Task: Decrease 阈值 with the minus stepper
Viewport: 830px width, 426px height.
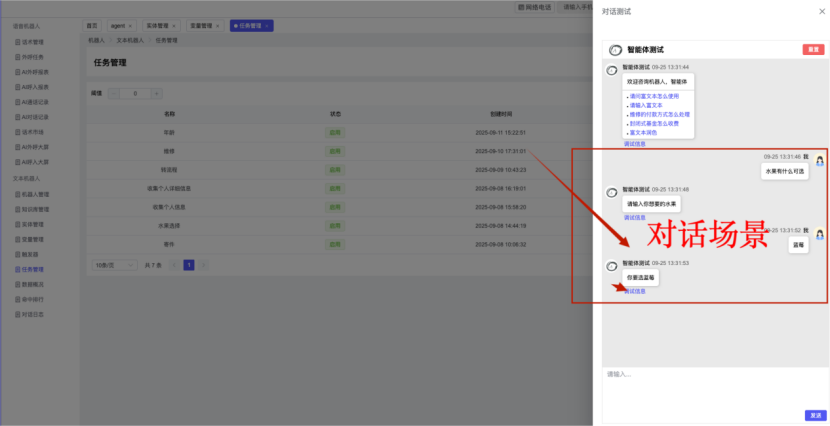Action: point(114,93)
